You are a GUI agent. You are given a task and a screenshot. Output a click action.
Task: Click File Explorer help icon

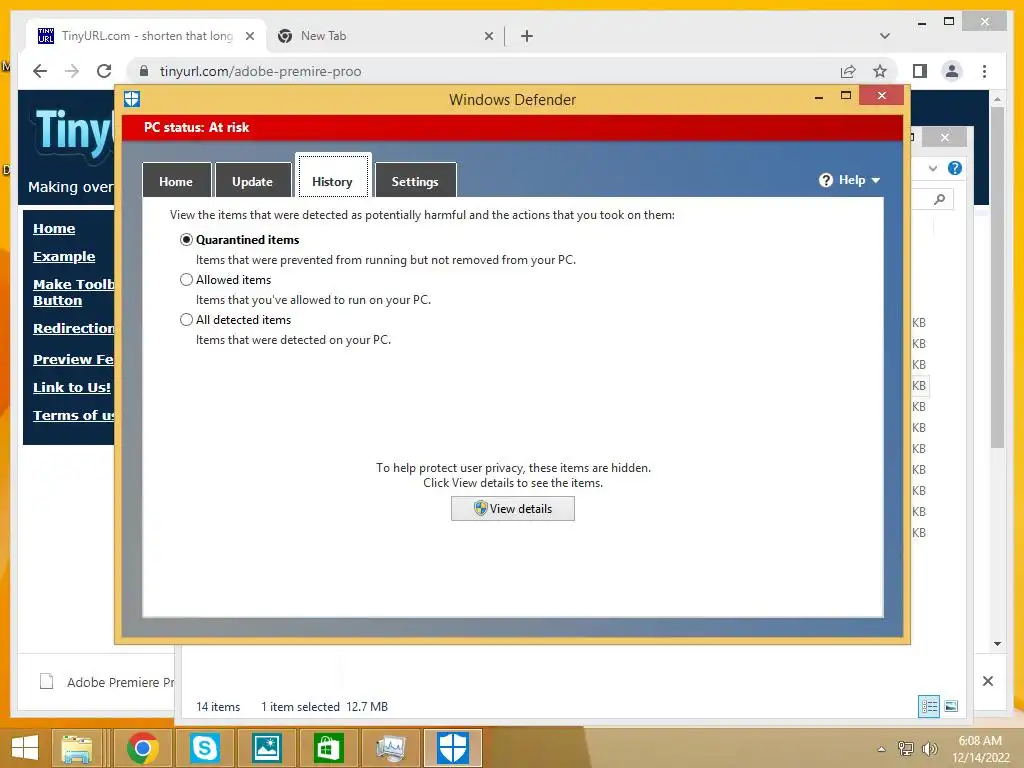[x=955, y=168]
